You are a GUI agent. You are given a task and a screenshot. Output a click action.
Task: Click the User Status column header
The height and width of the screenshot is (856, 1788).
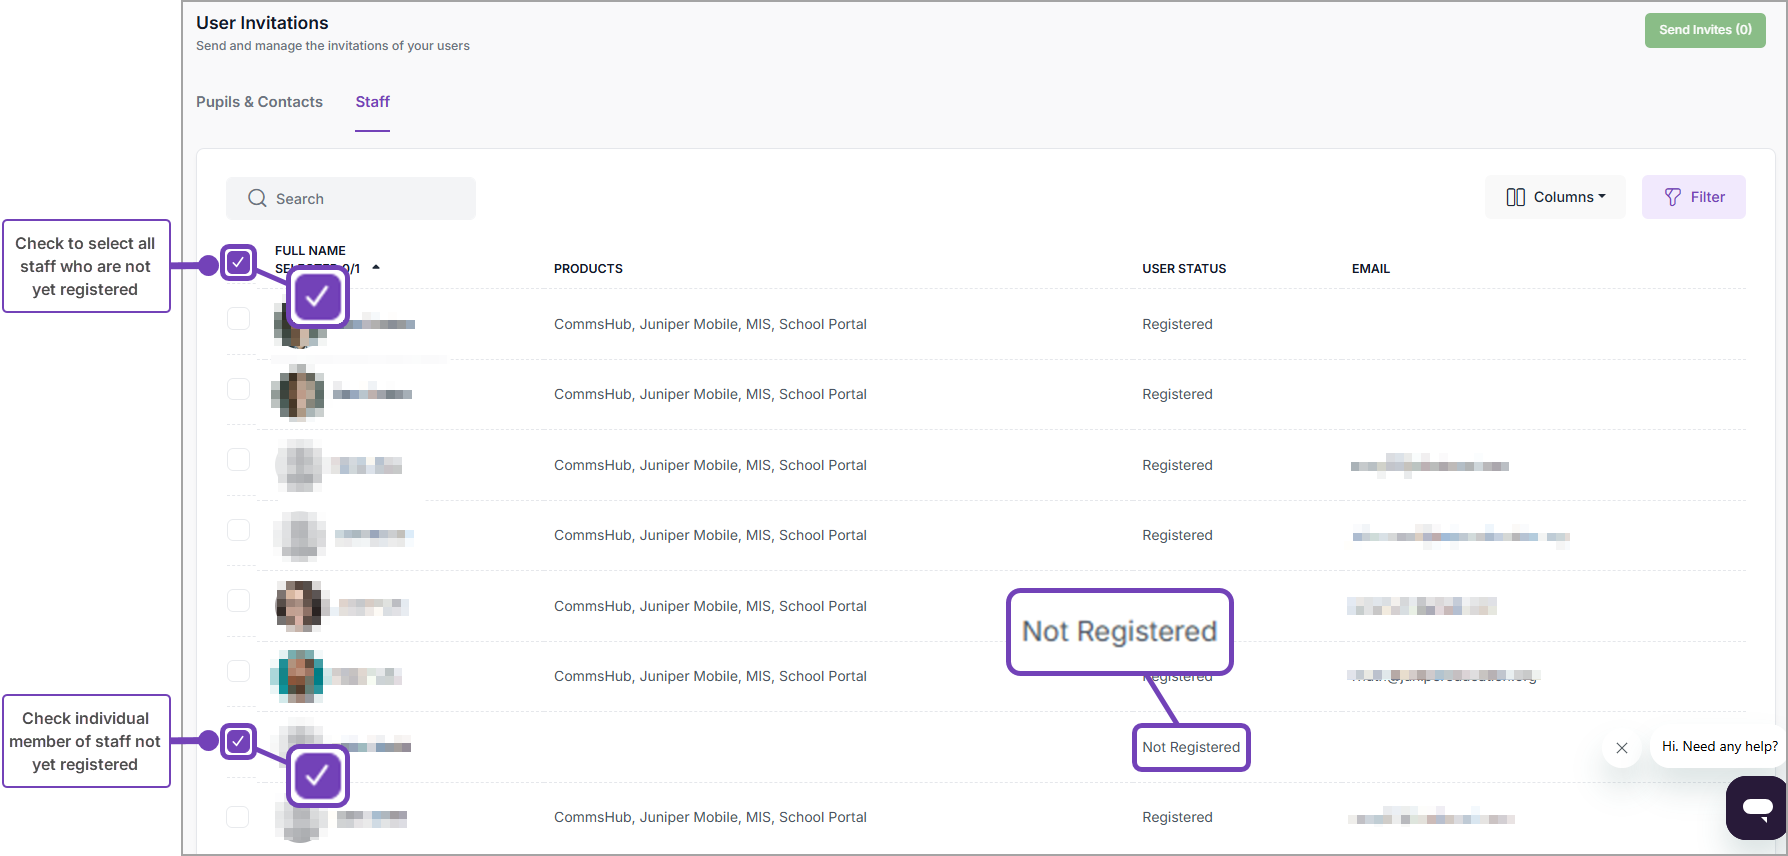(x=1183, y=269)
